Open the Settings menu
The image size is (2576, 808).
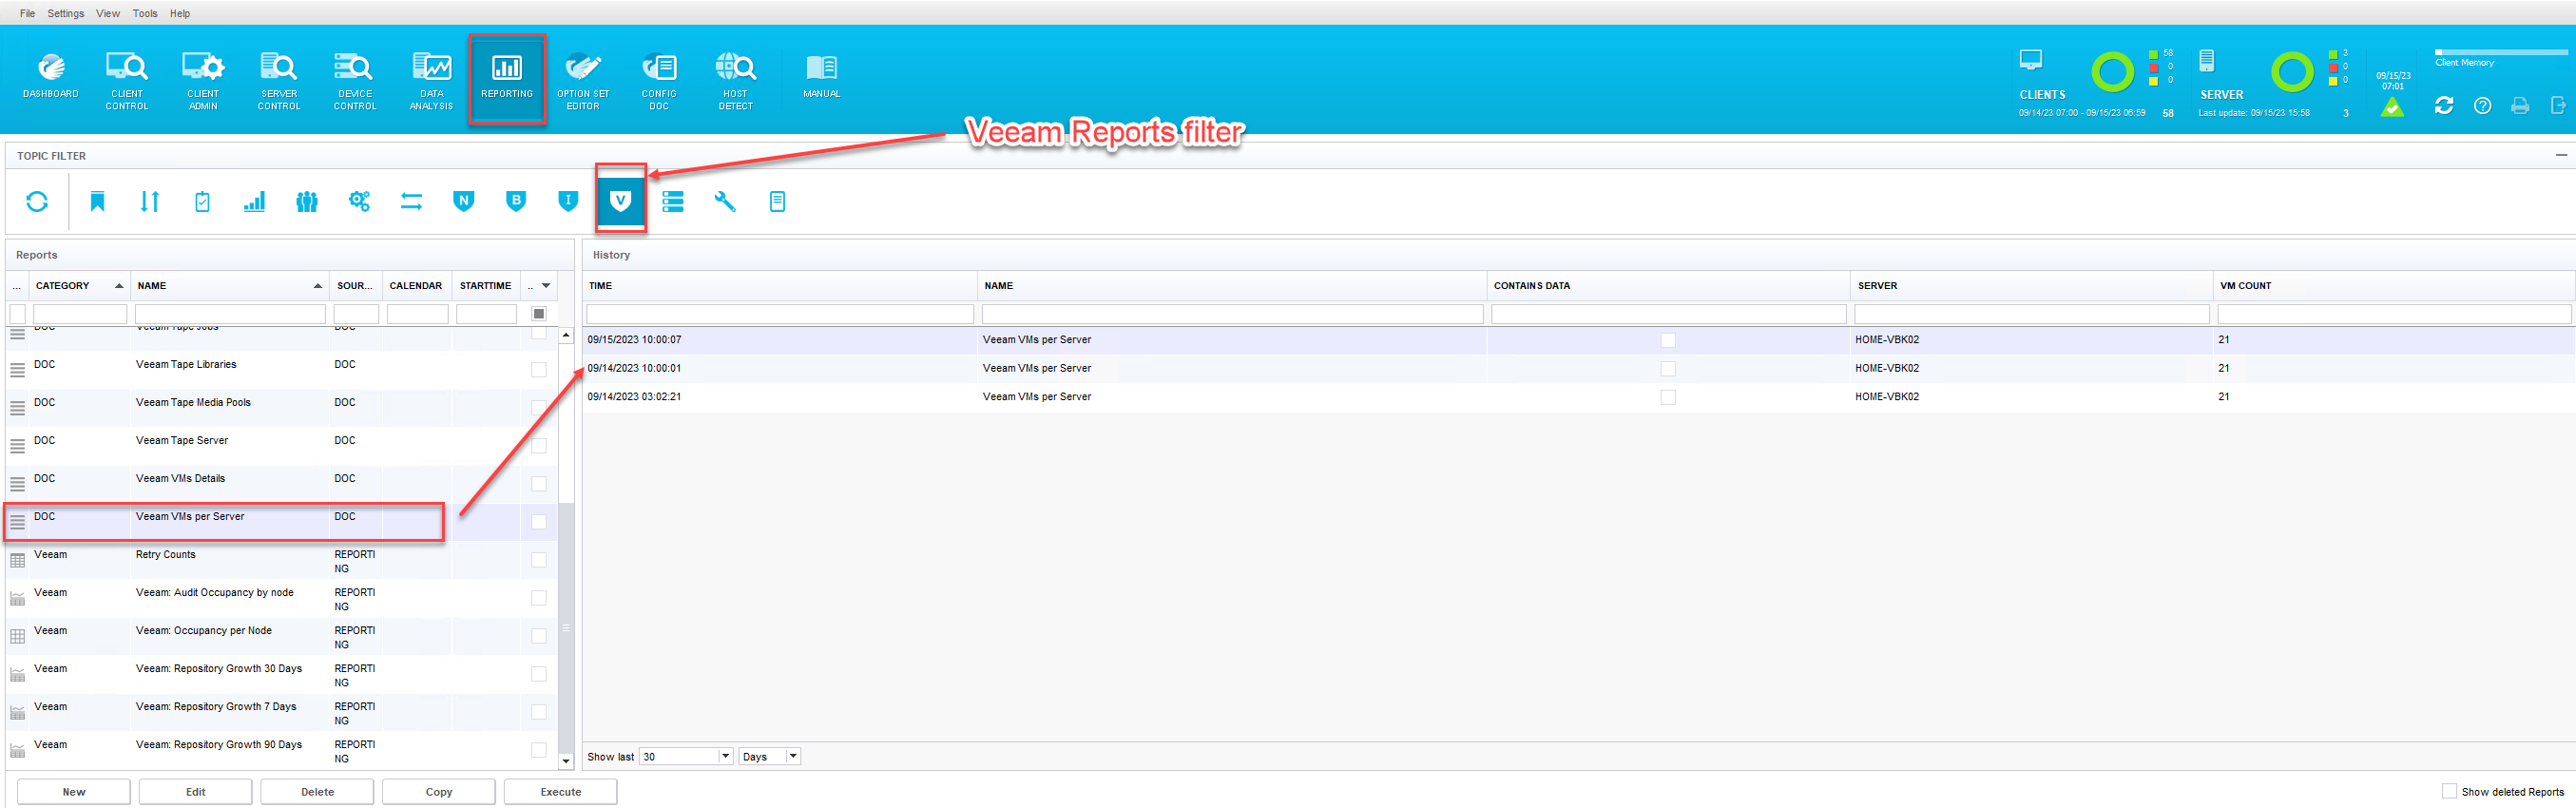66,13
